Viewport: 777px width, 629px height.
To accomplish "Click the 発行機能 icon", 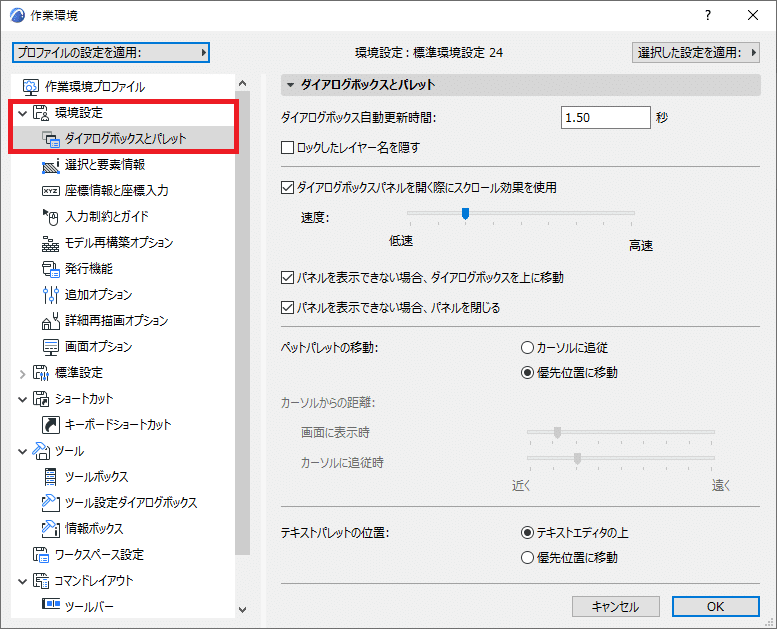I will [x=51, y=269].
